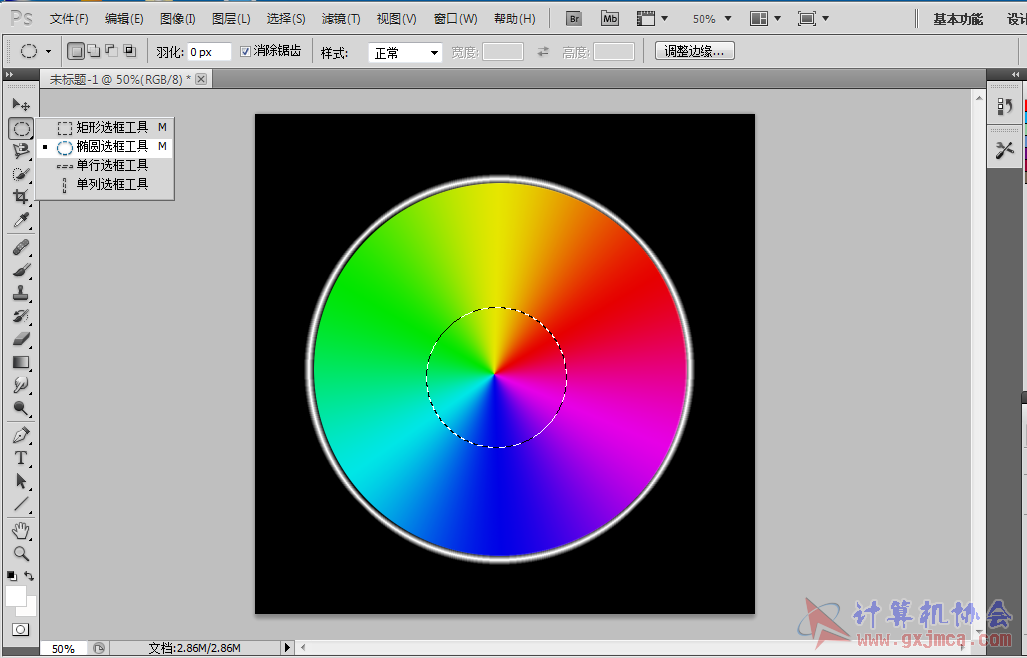This screenshot has height=658, width=1027.
Task: Expand the right panel dock
Action: (1015, 75)
